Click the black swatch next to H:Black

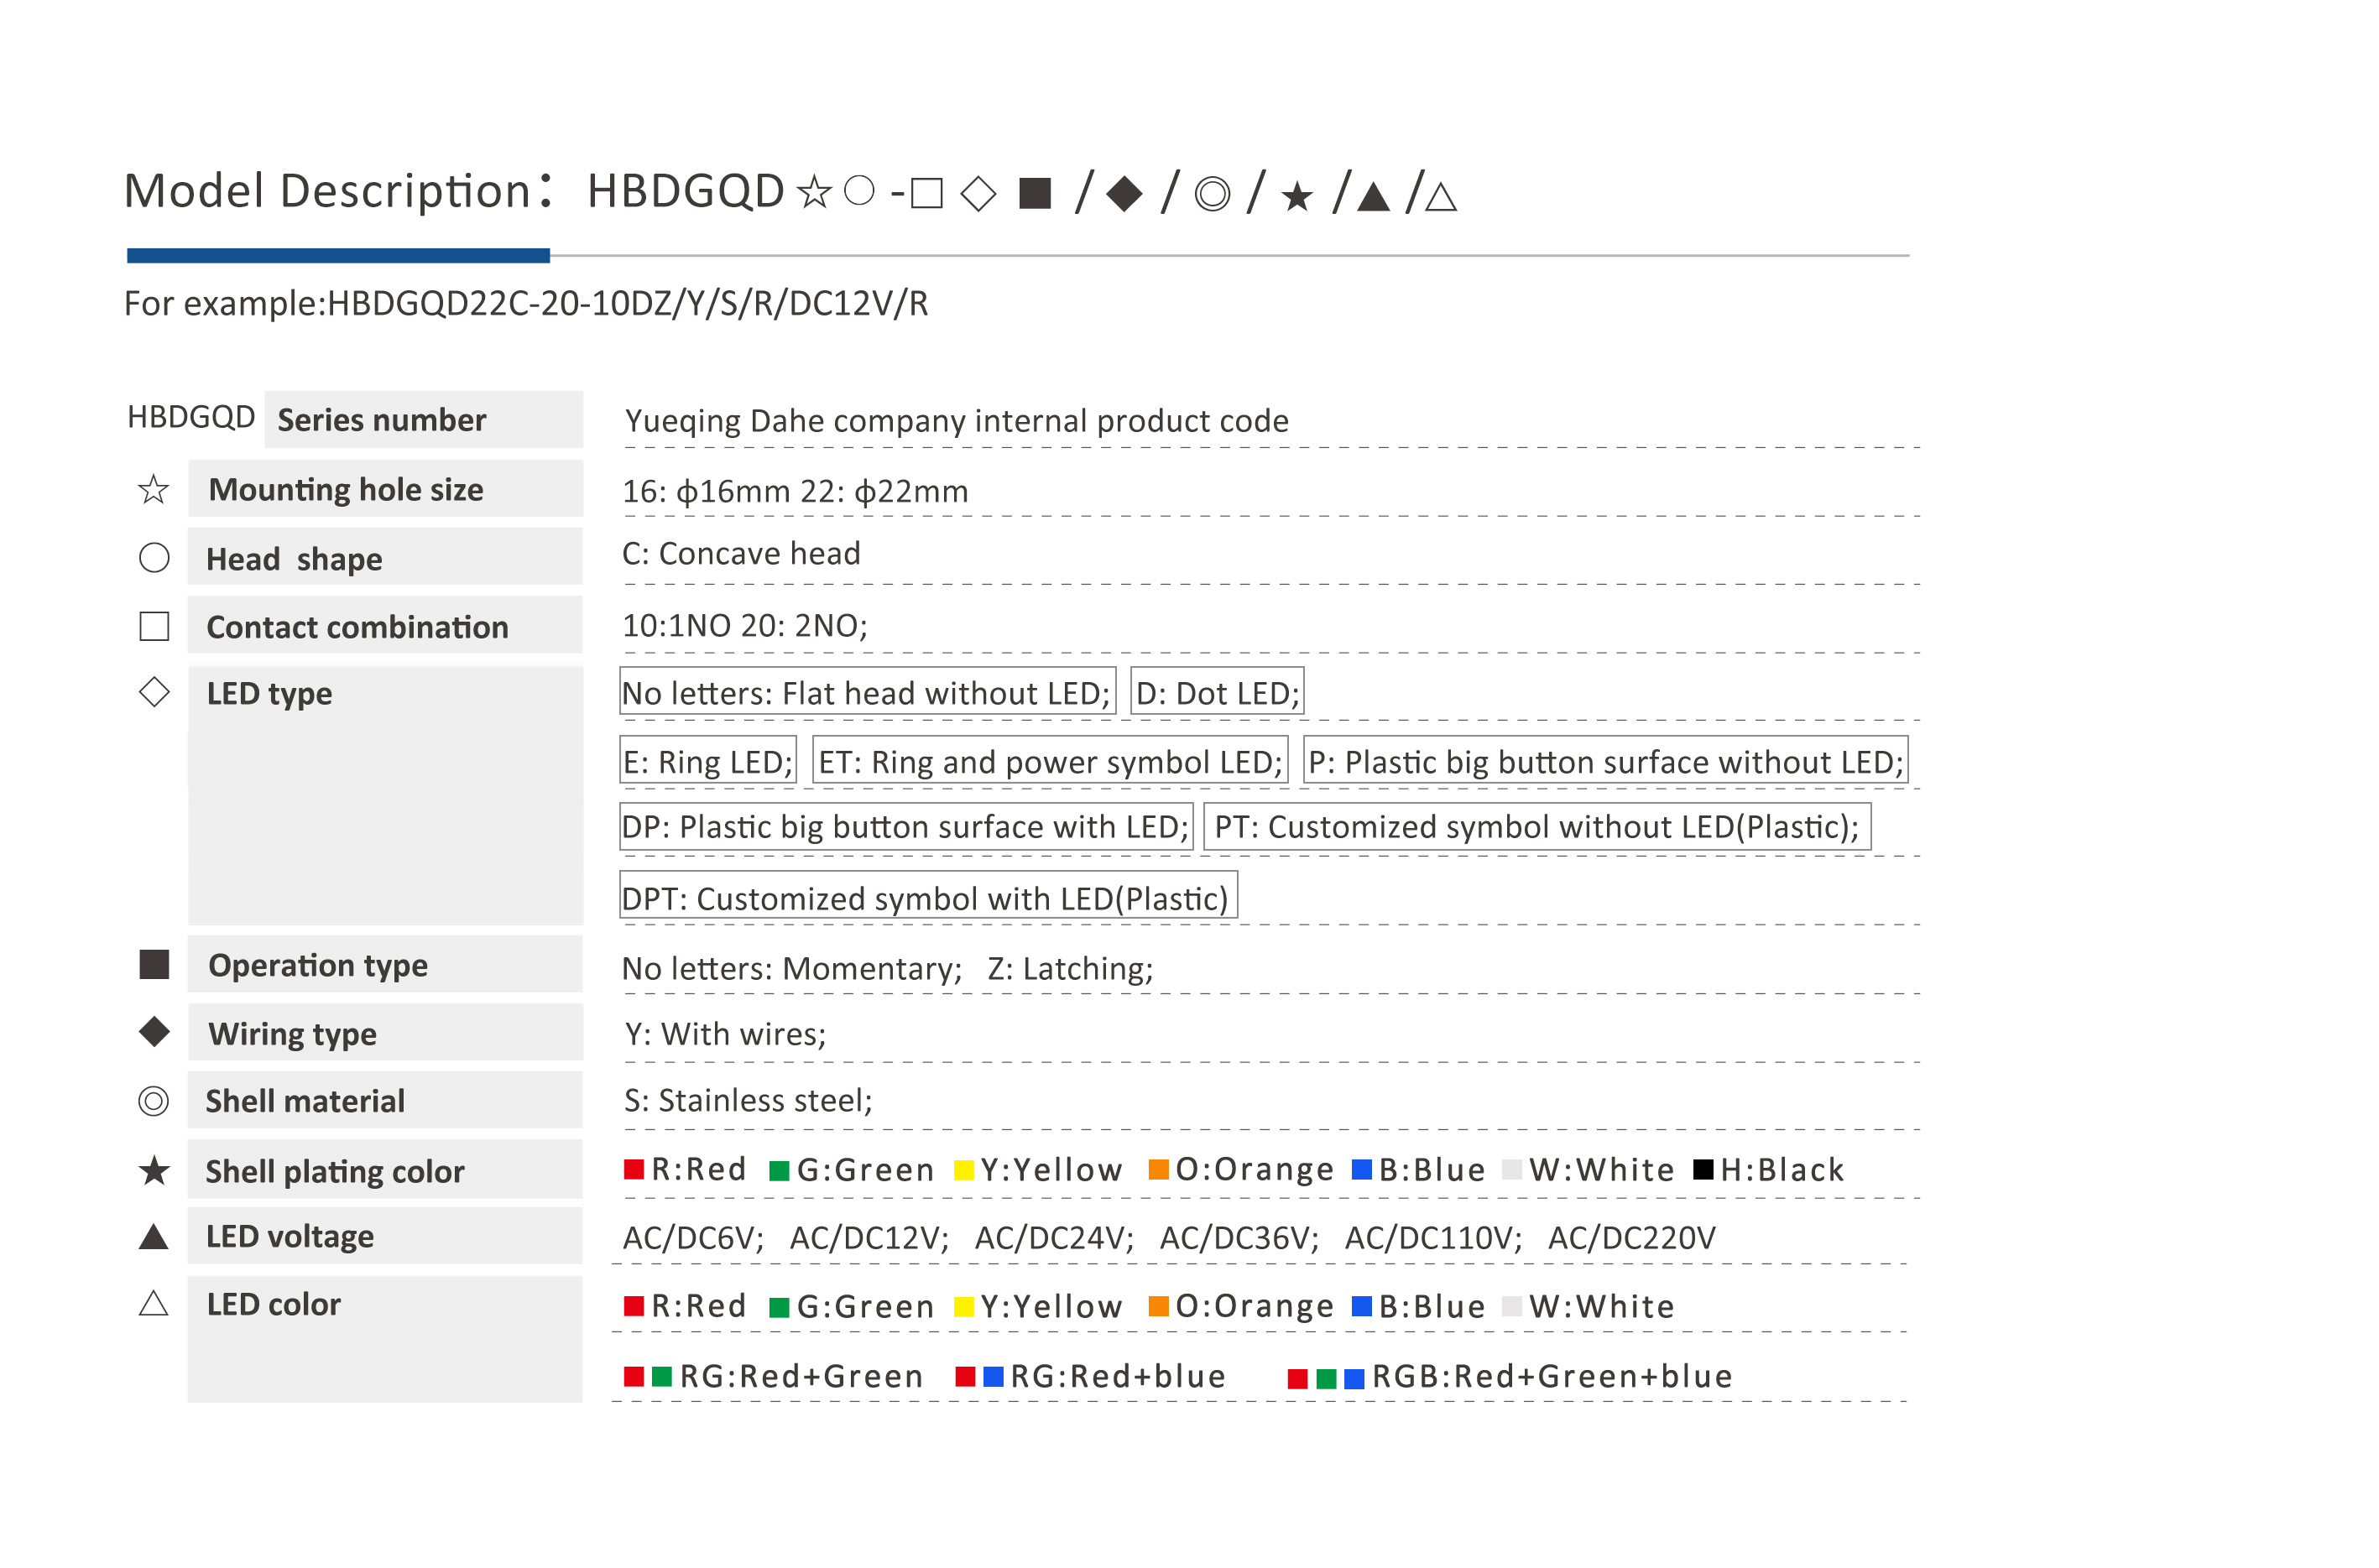(x=1703, y=1170)
